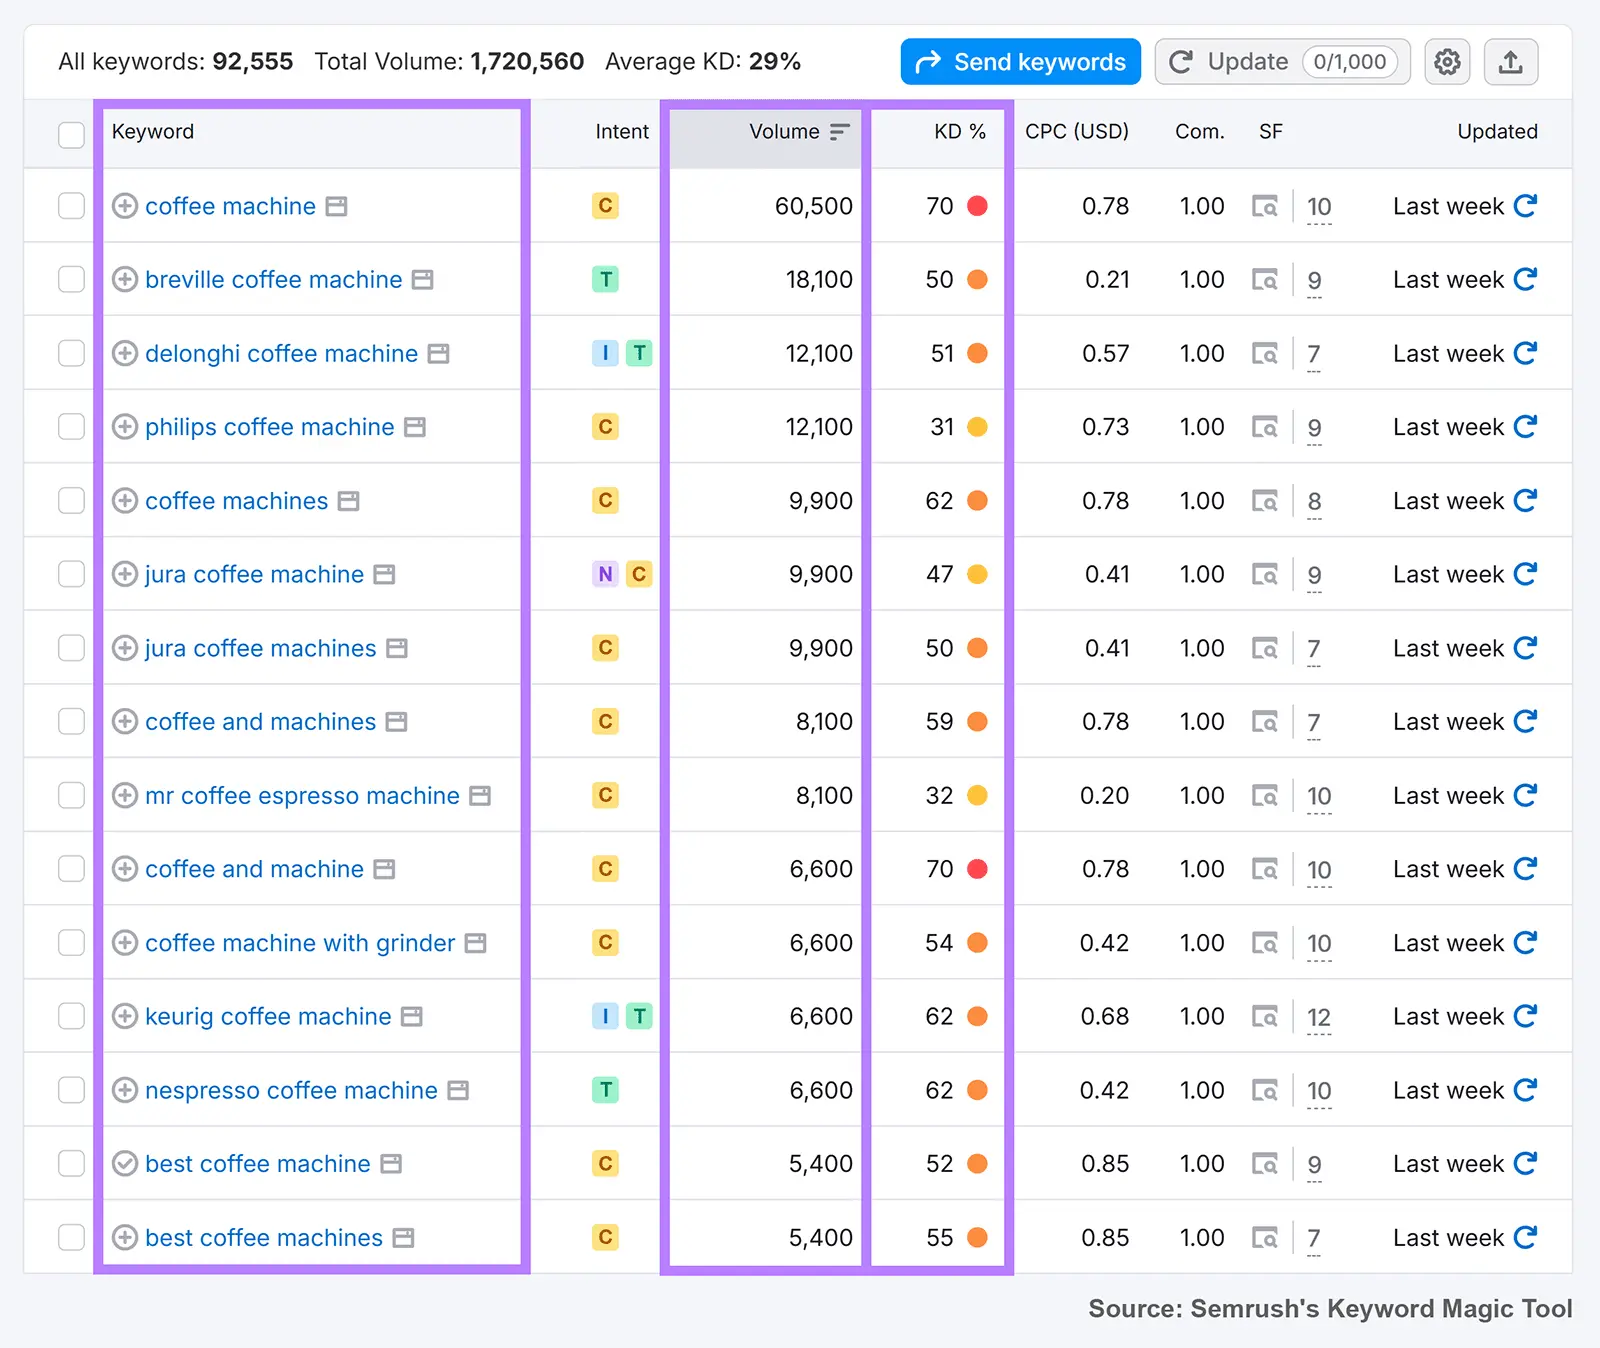
Task: Export the keyword list
Action: [1511, 61]
